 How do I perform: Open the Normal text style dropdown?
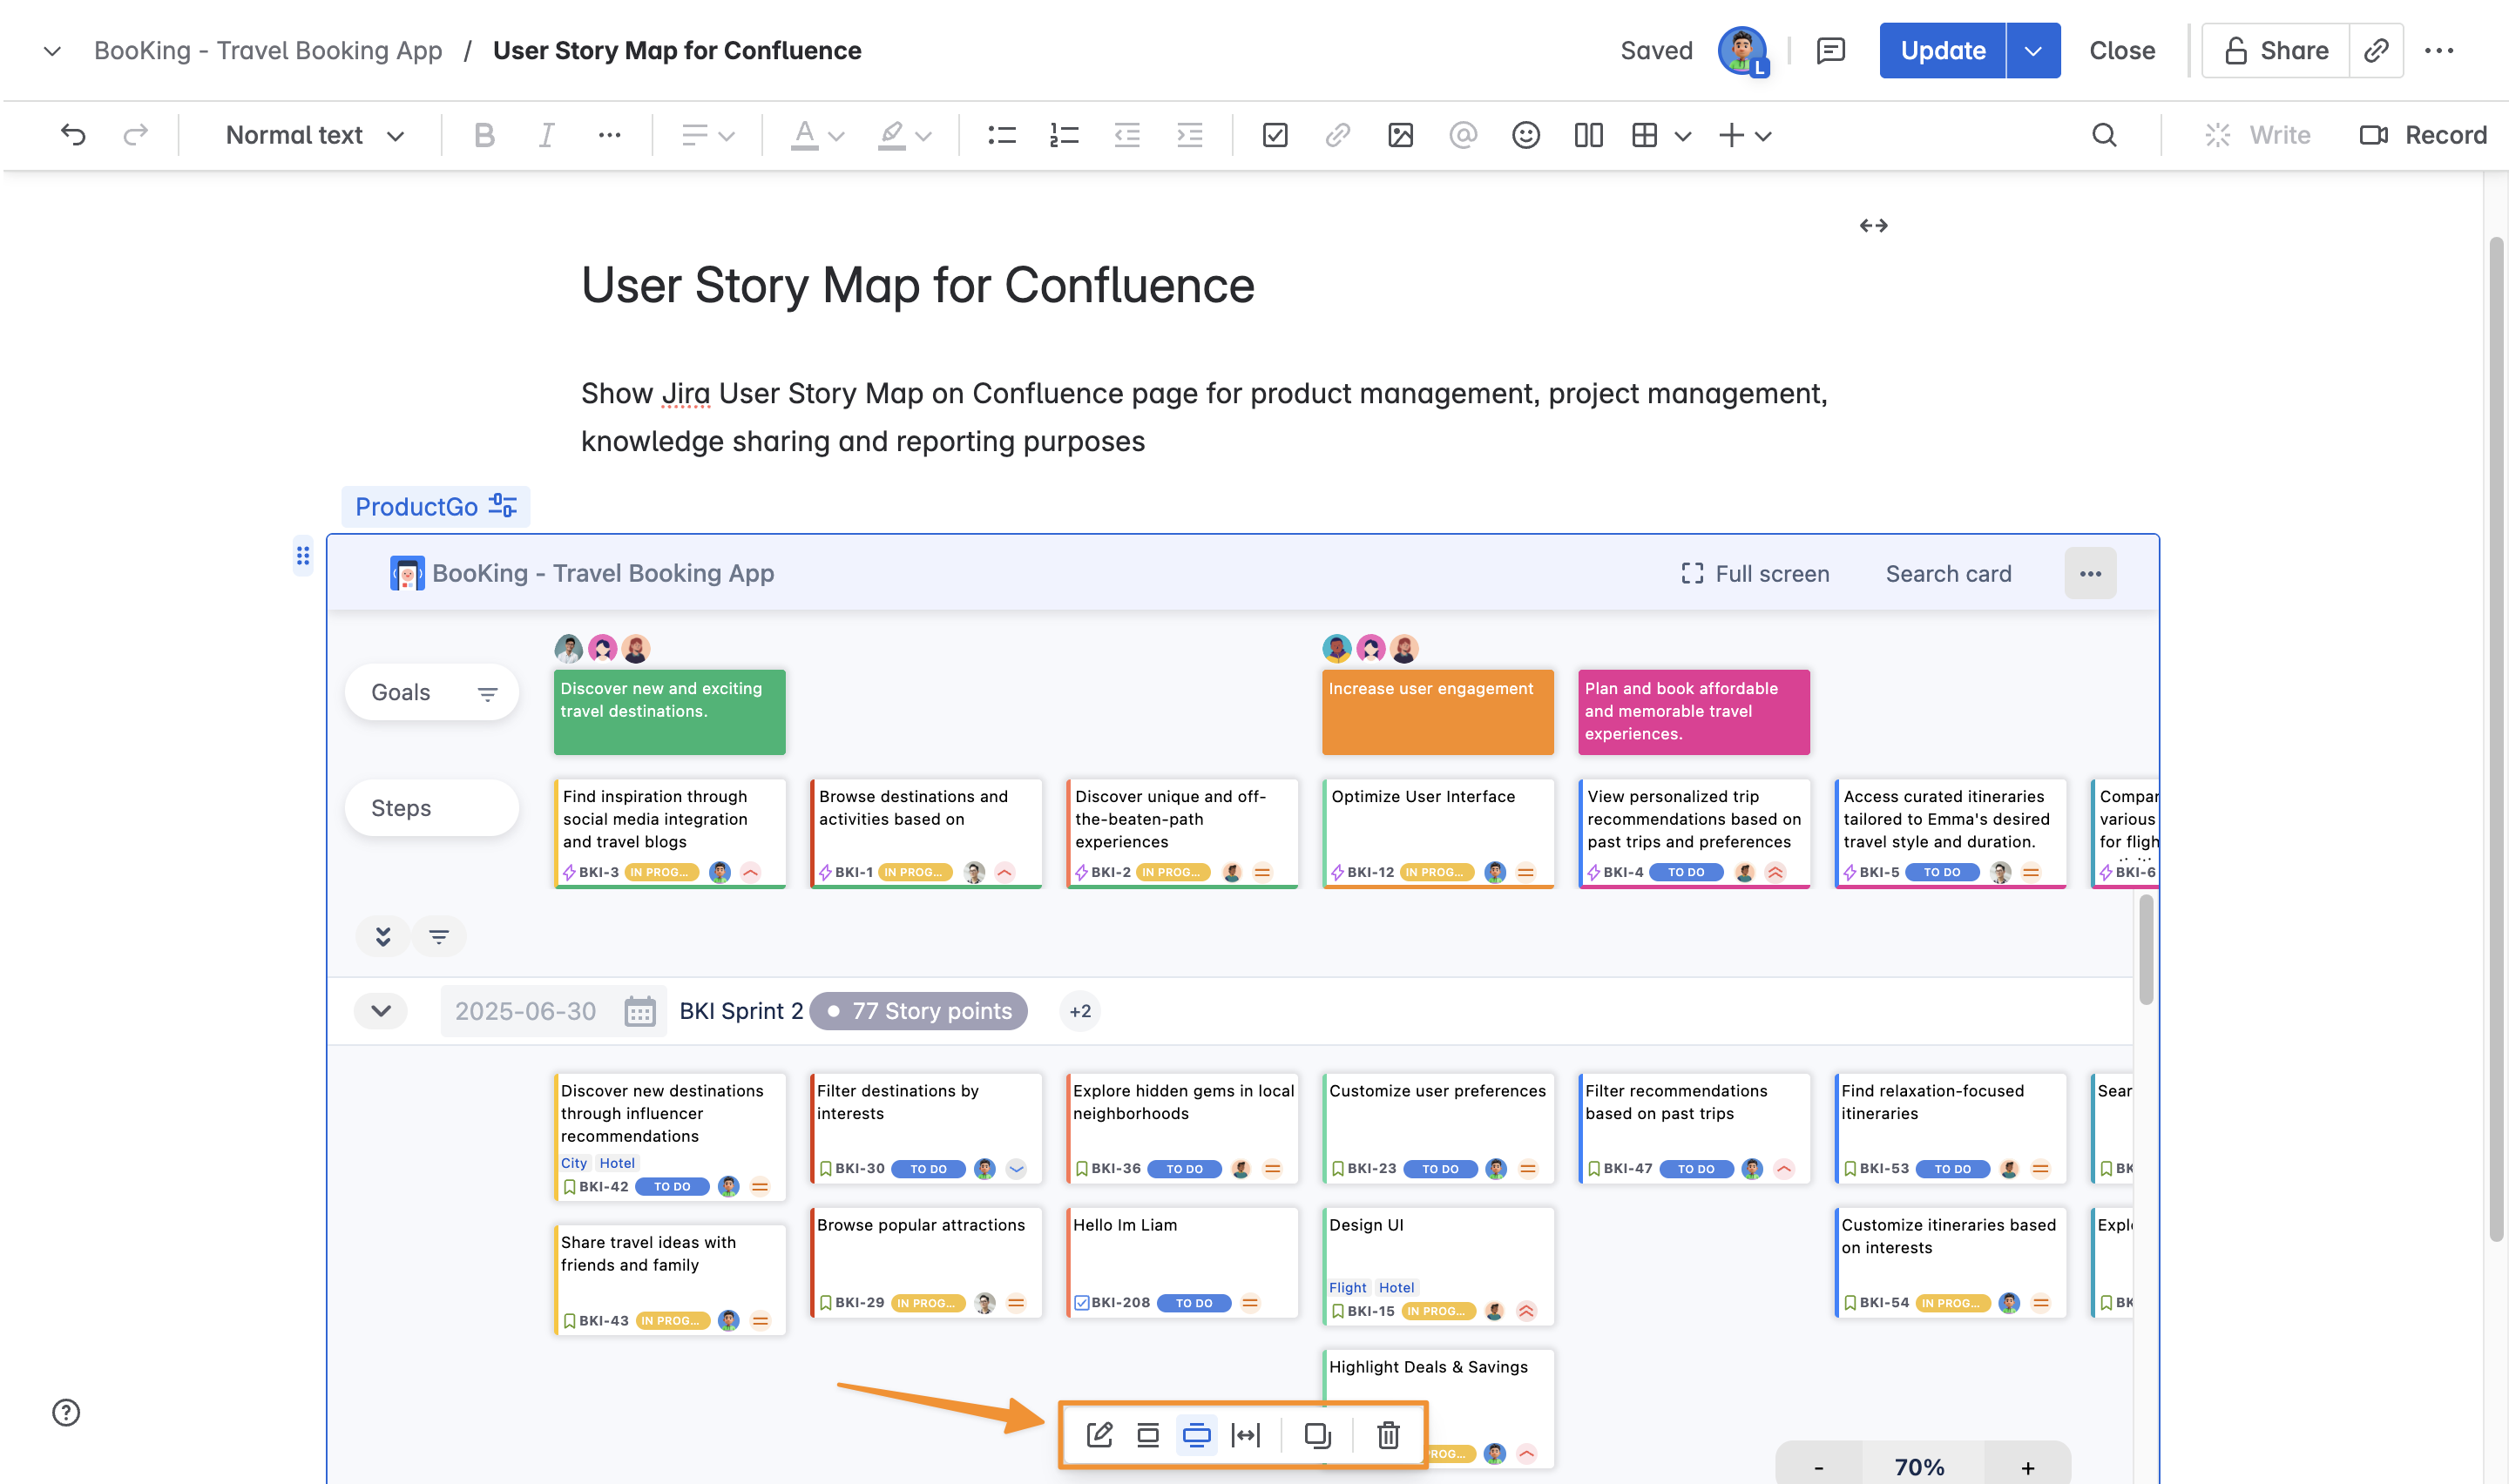click(x=314, y=135)
